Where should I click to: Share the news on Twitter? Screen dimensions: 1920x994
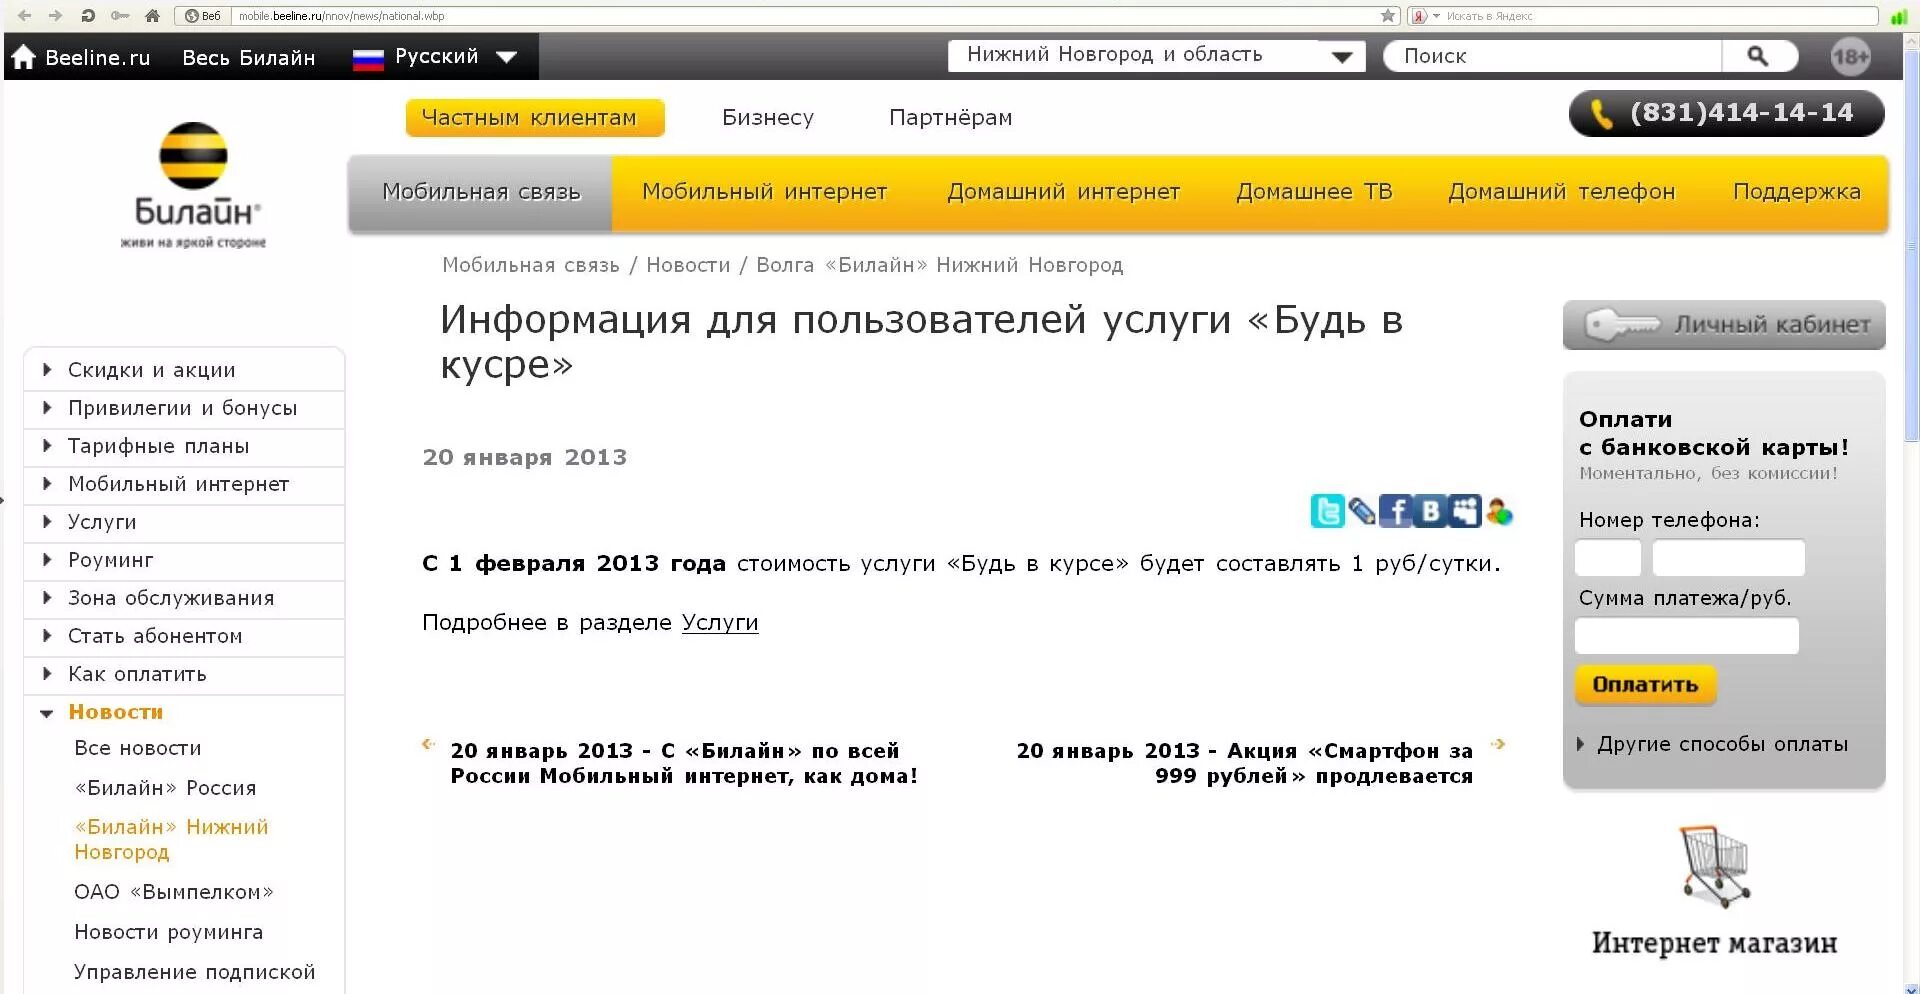point(1327,511)
